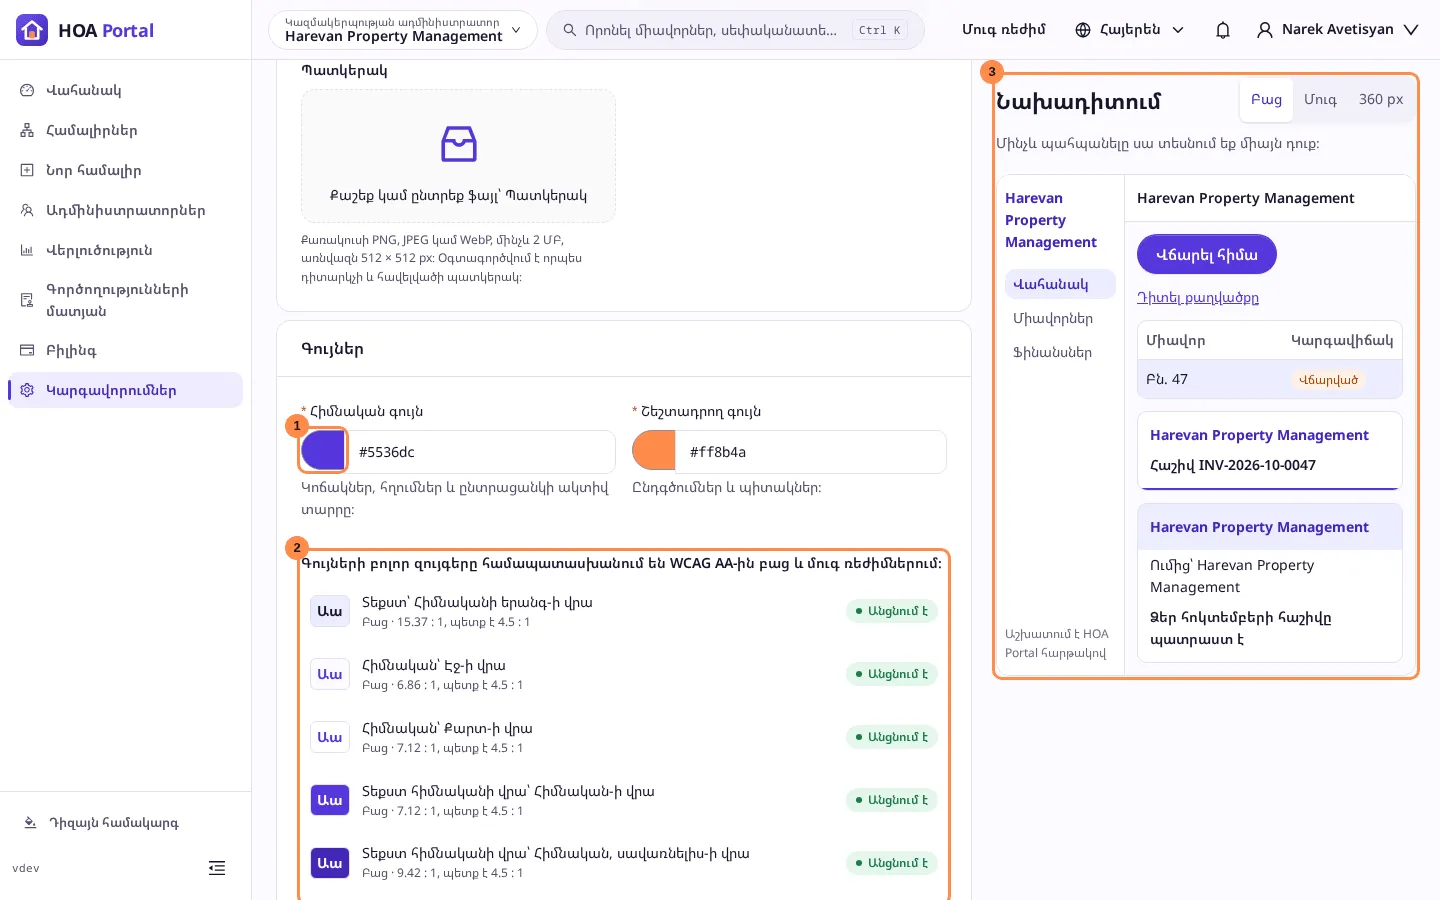
Task: Click the image upload drop zone
Action: point(458,156)
